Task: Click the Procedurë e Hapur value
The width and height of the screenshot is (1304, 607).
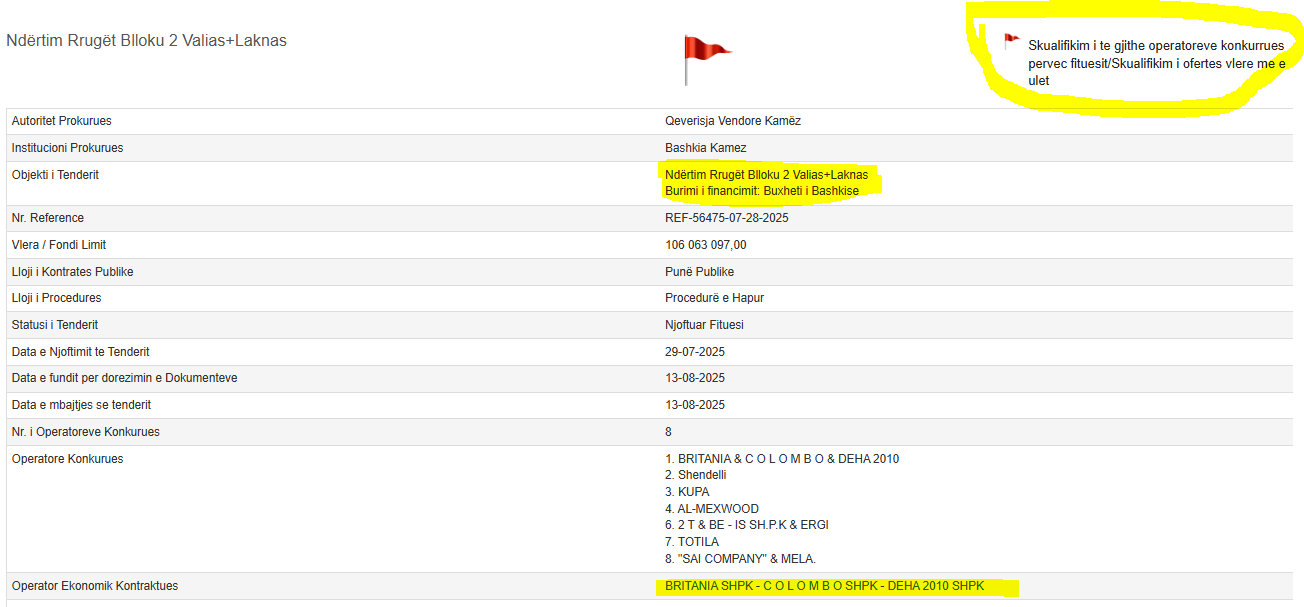Action: (x=714, y=298)
